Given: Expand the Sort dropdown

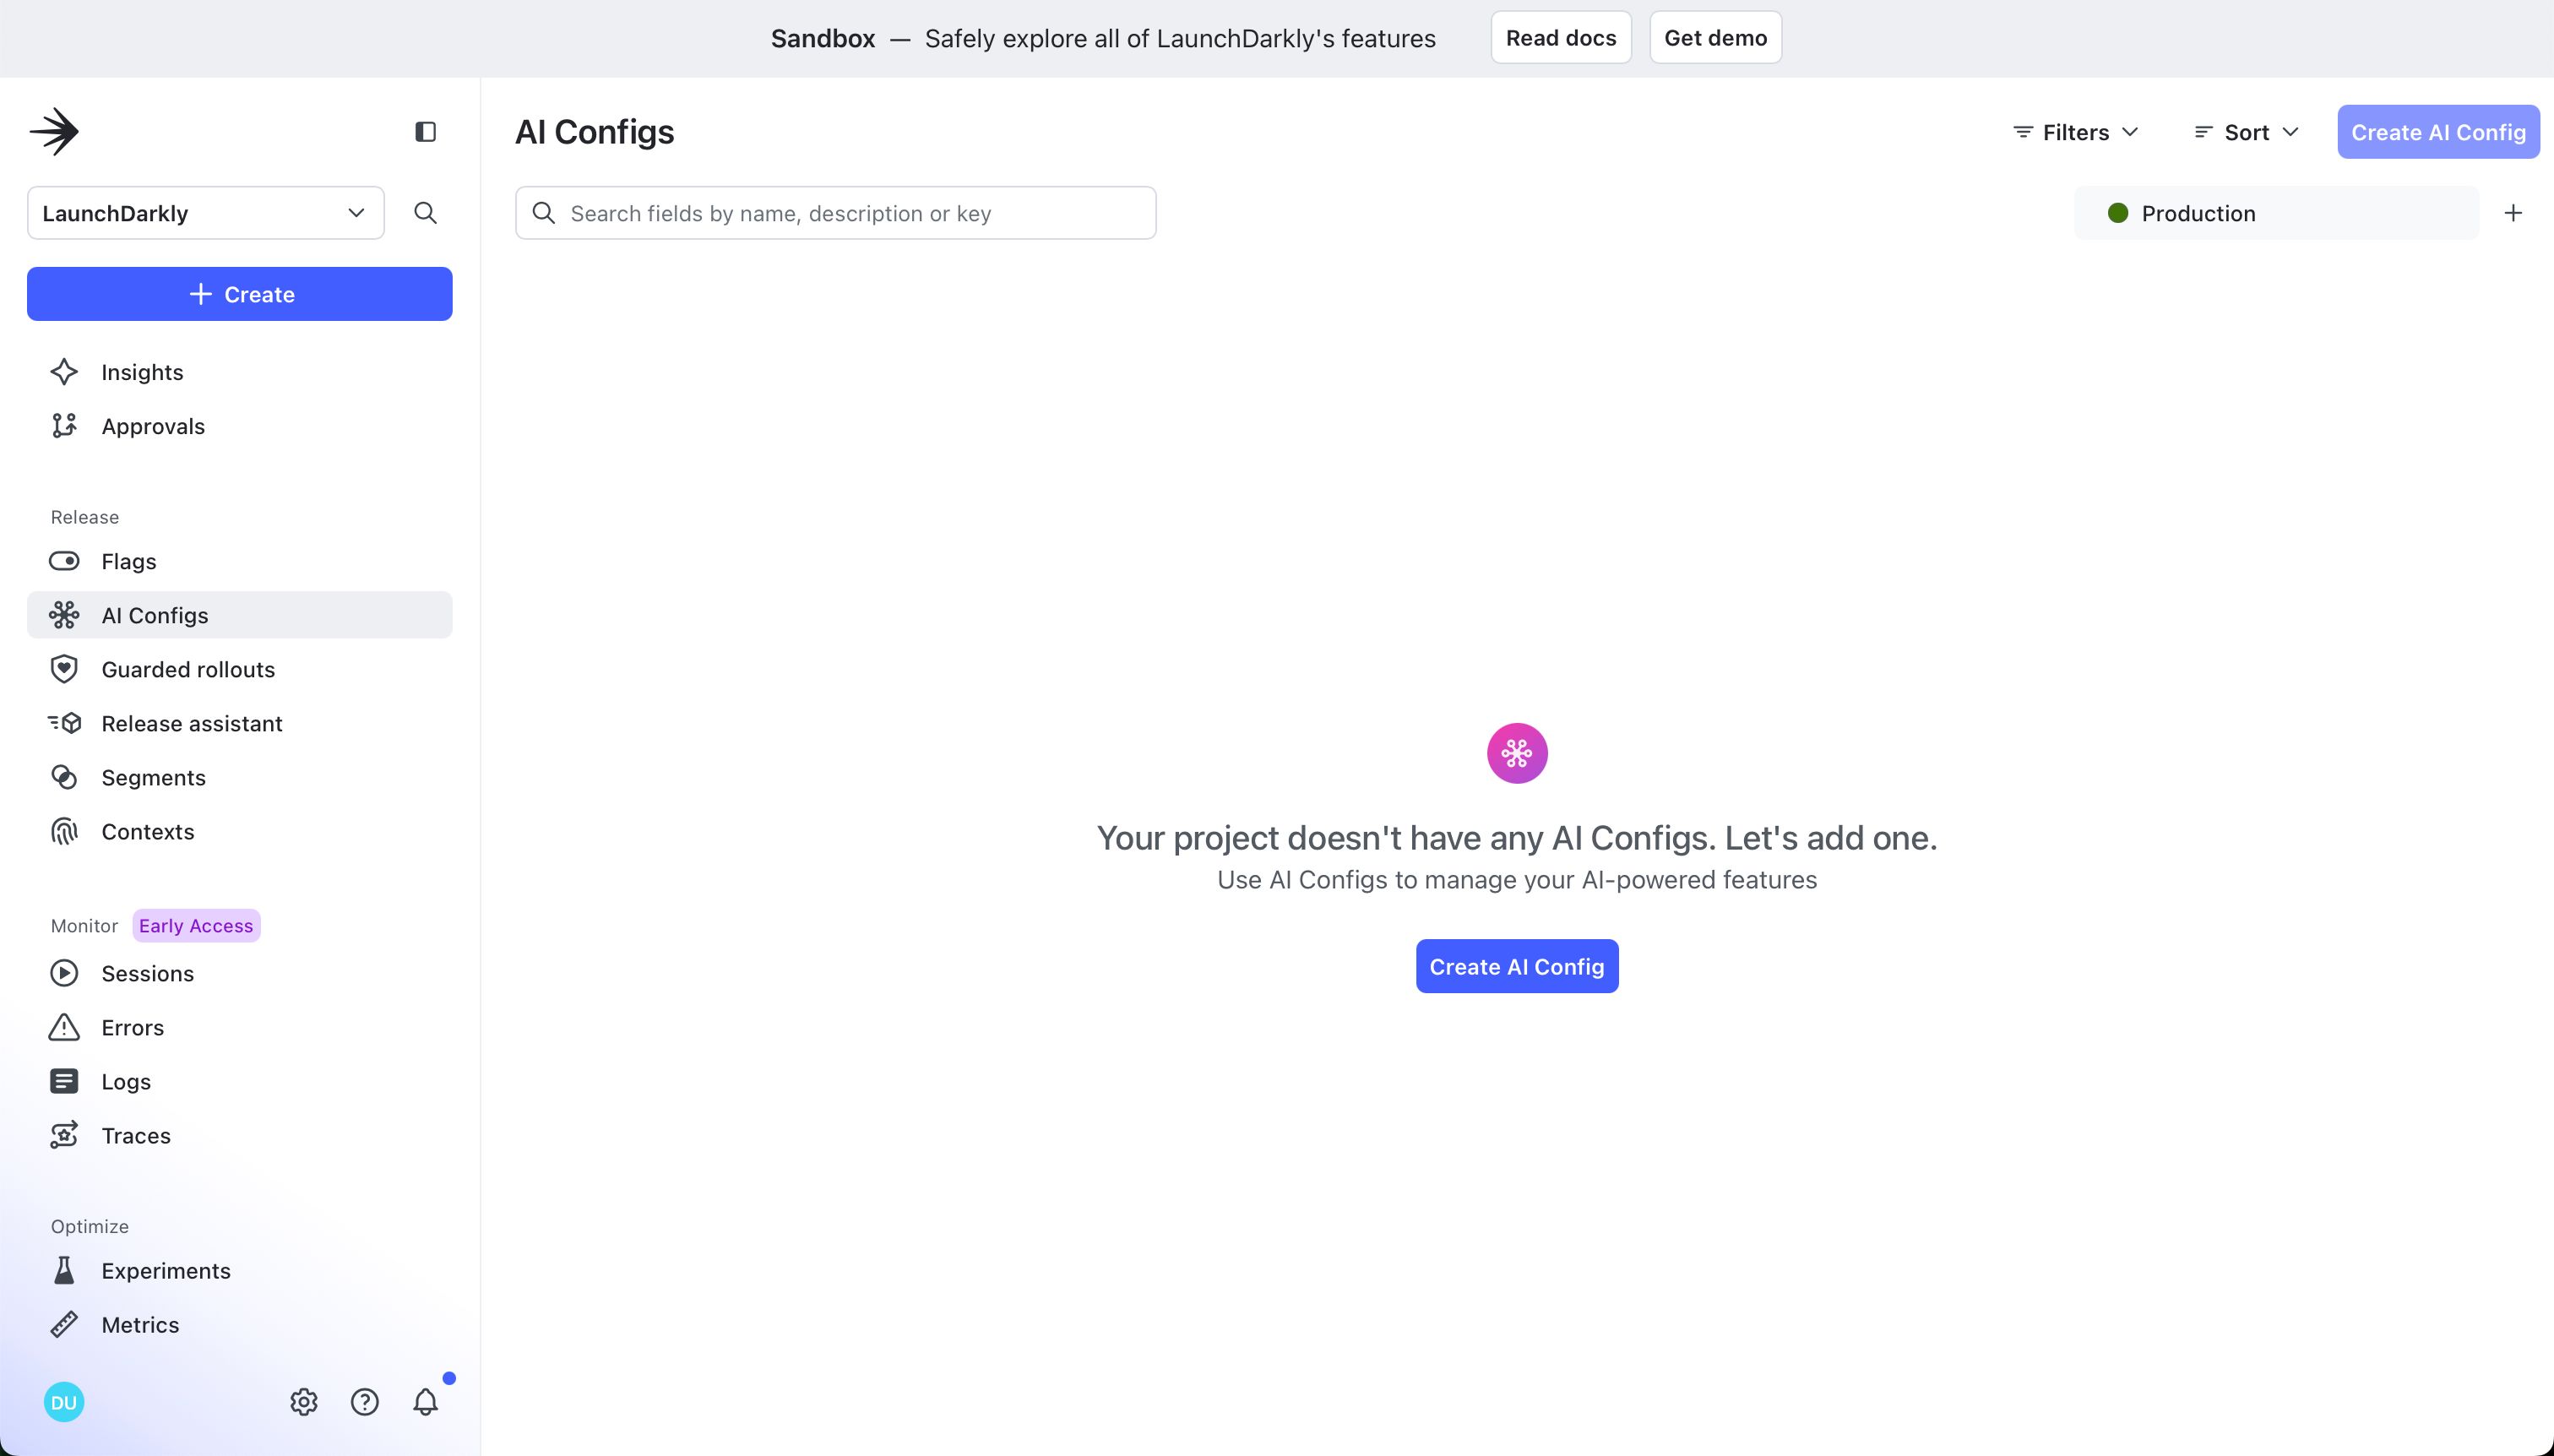Looking at the screenshot, I should tap(2246, 132).
